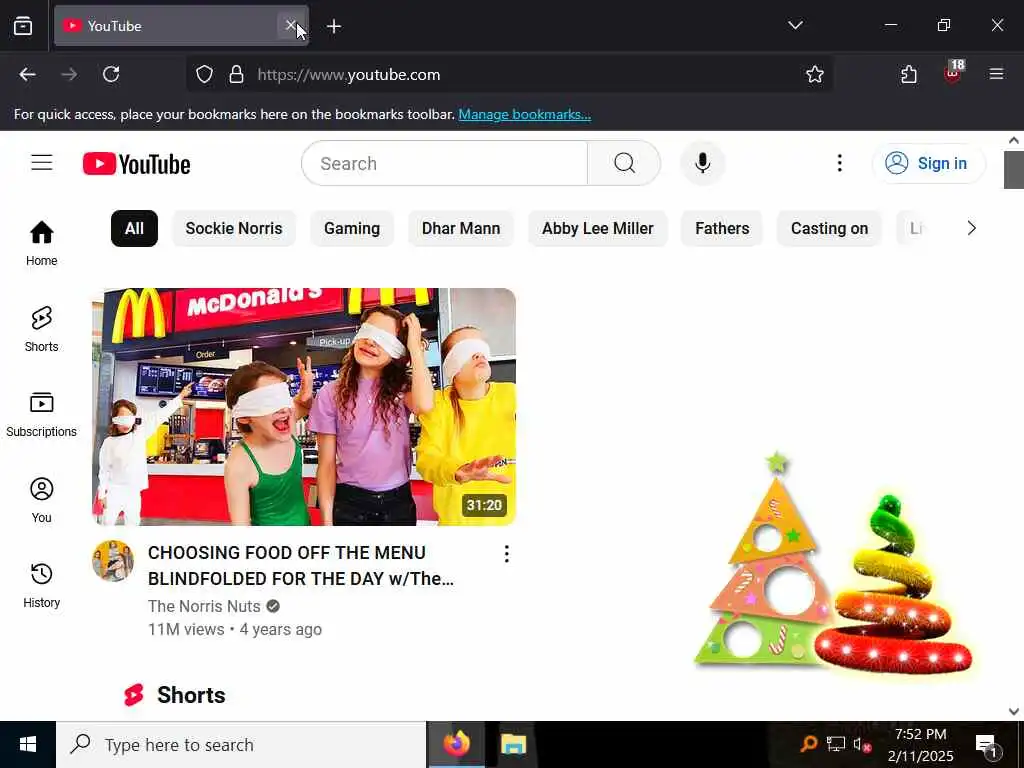Close the YouTube tab
The image size is (1024, 768).
point(291,25)
